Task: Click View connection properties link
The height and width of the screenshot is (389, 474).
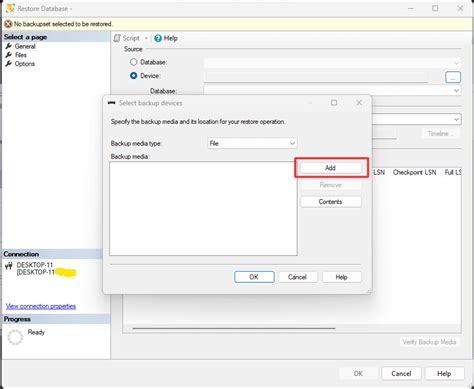Action: pos(41,306)
